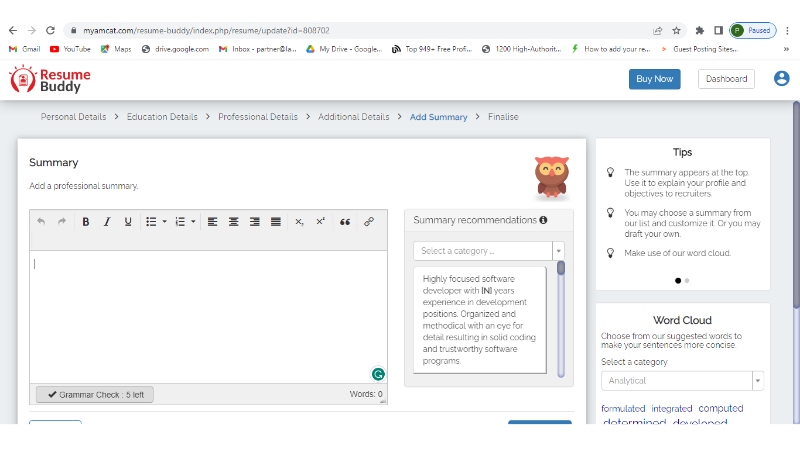This screenshot has width=800, height=449.
Task: Expand the bulleted list options dropdown
Action: tap(164, 222)
